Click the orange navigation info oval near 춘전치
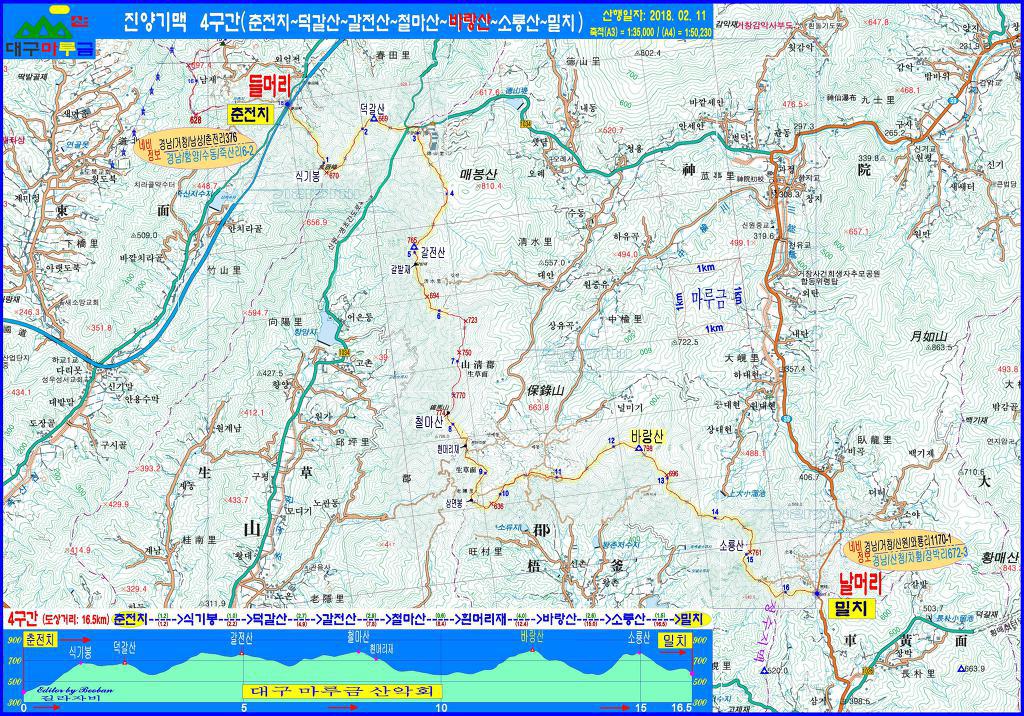Image resolution: width=1024 pixels, height=716 pixels. point(195,147)
